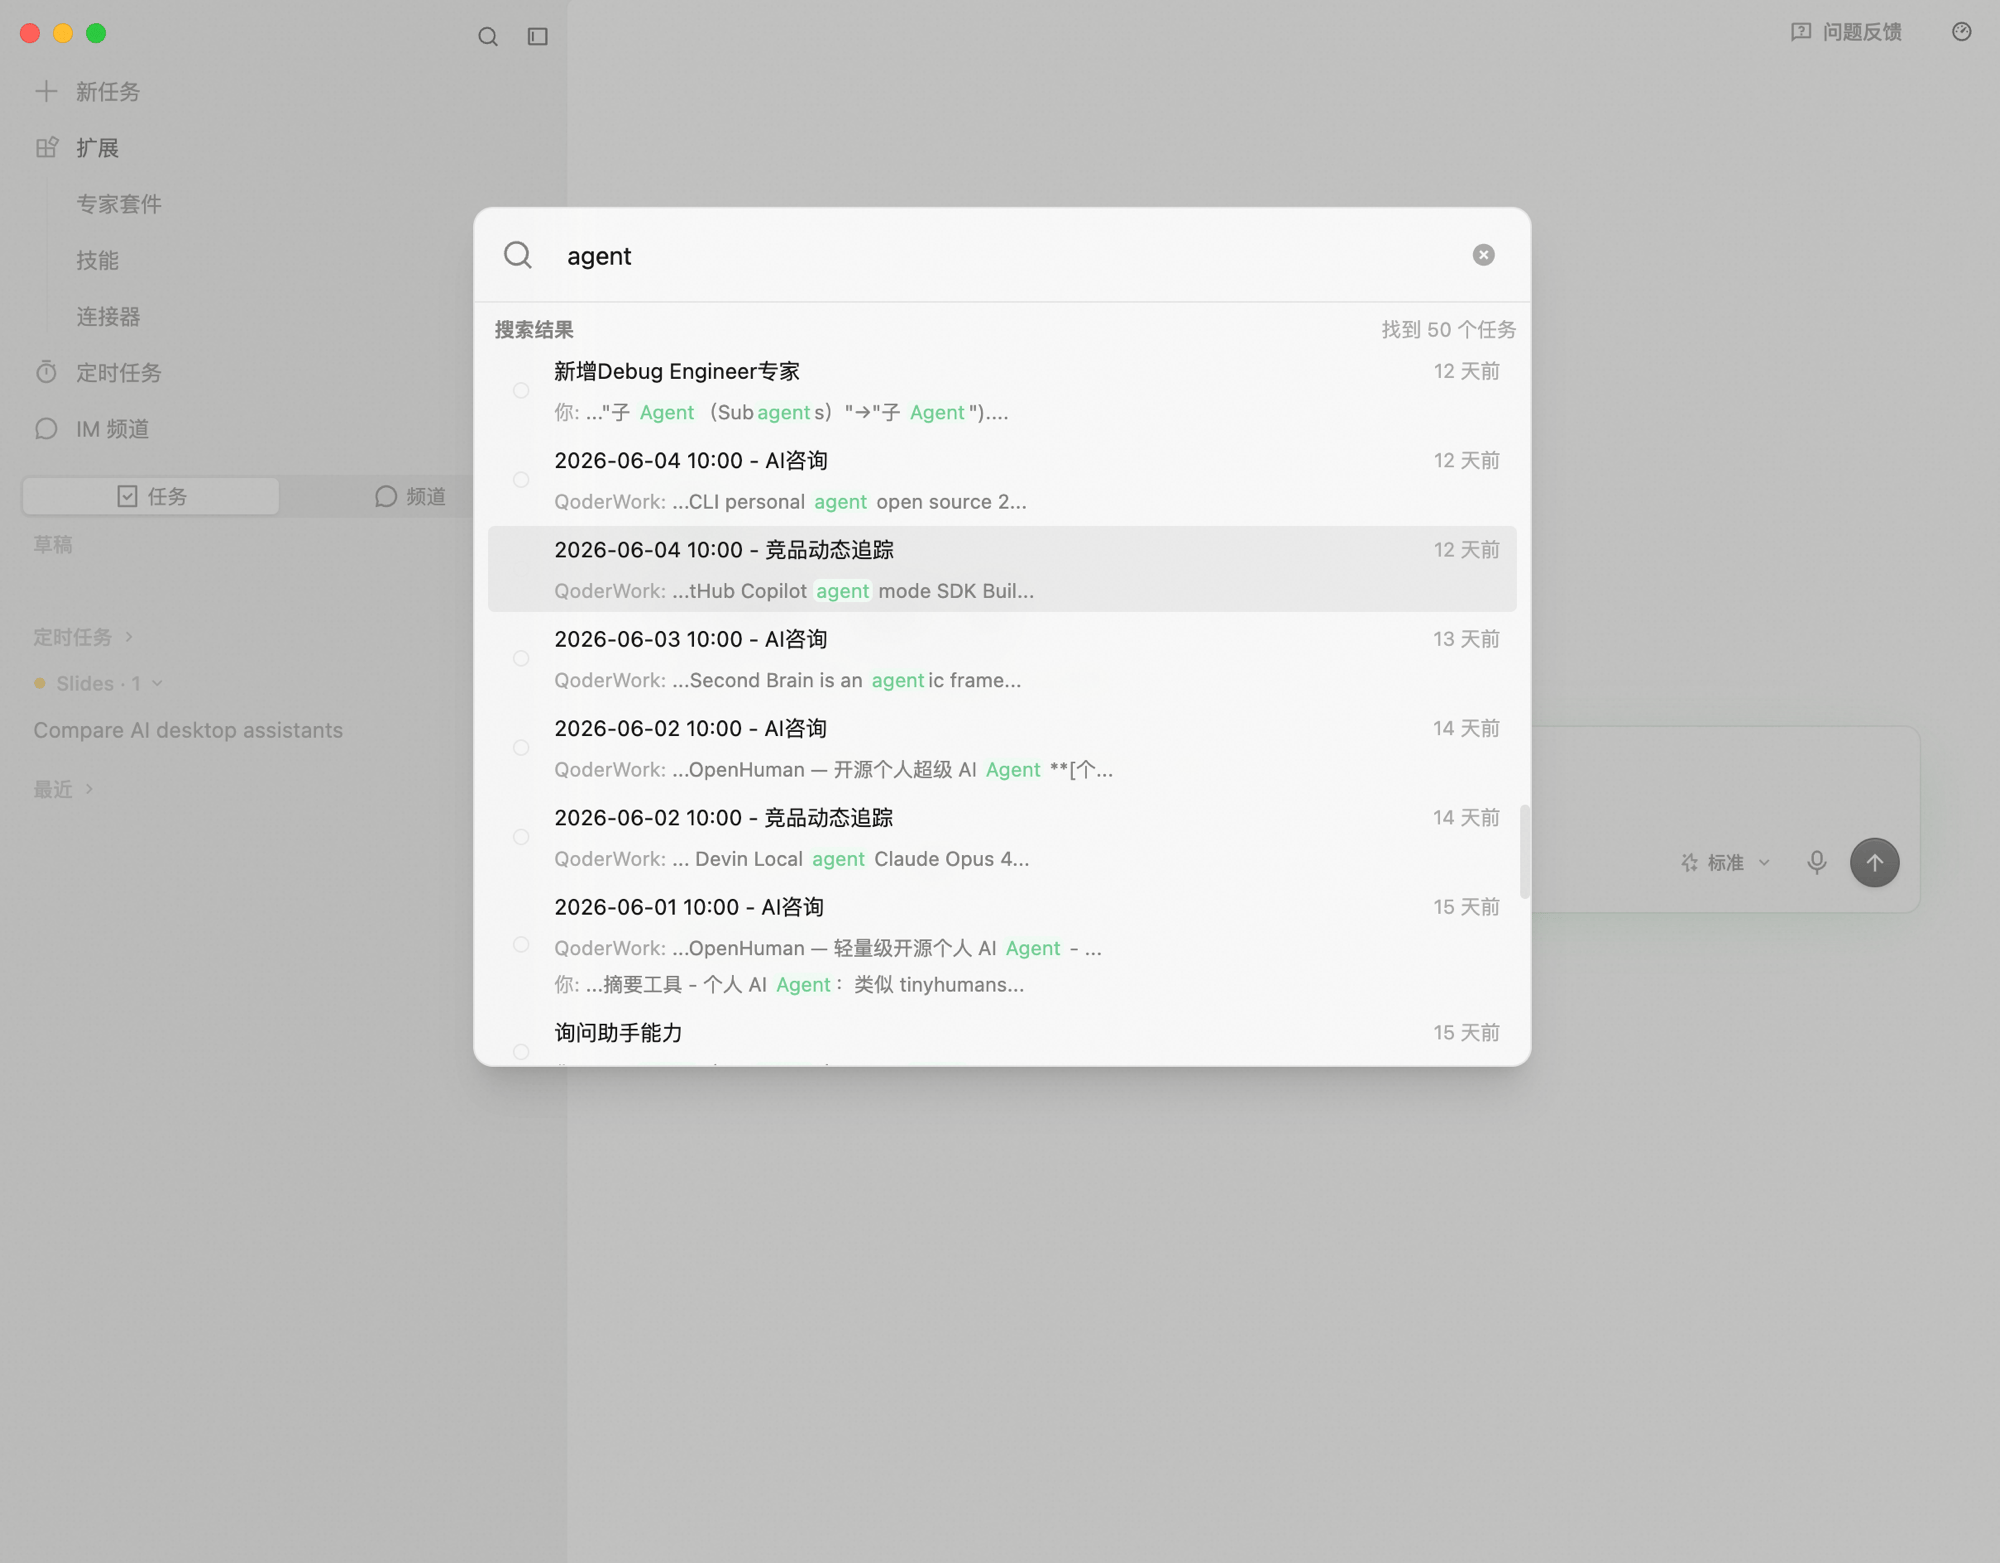Expand the Slides · 1 group chevron
Image resolution: width=2000 pixels, height=1563 pixels.
point(157,684)
